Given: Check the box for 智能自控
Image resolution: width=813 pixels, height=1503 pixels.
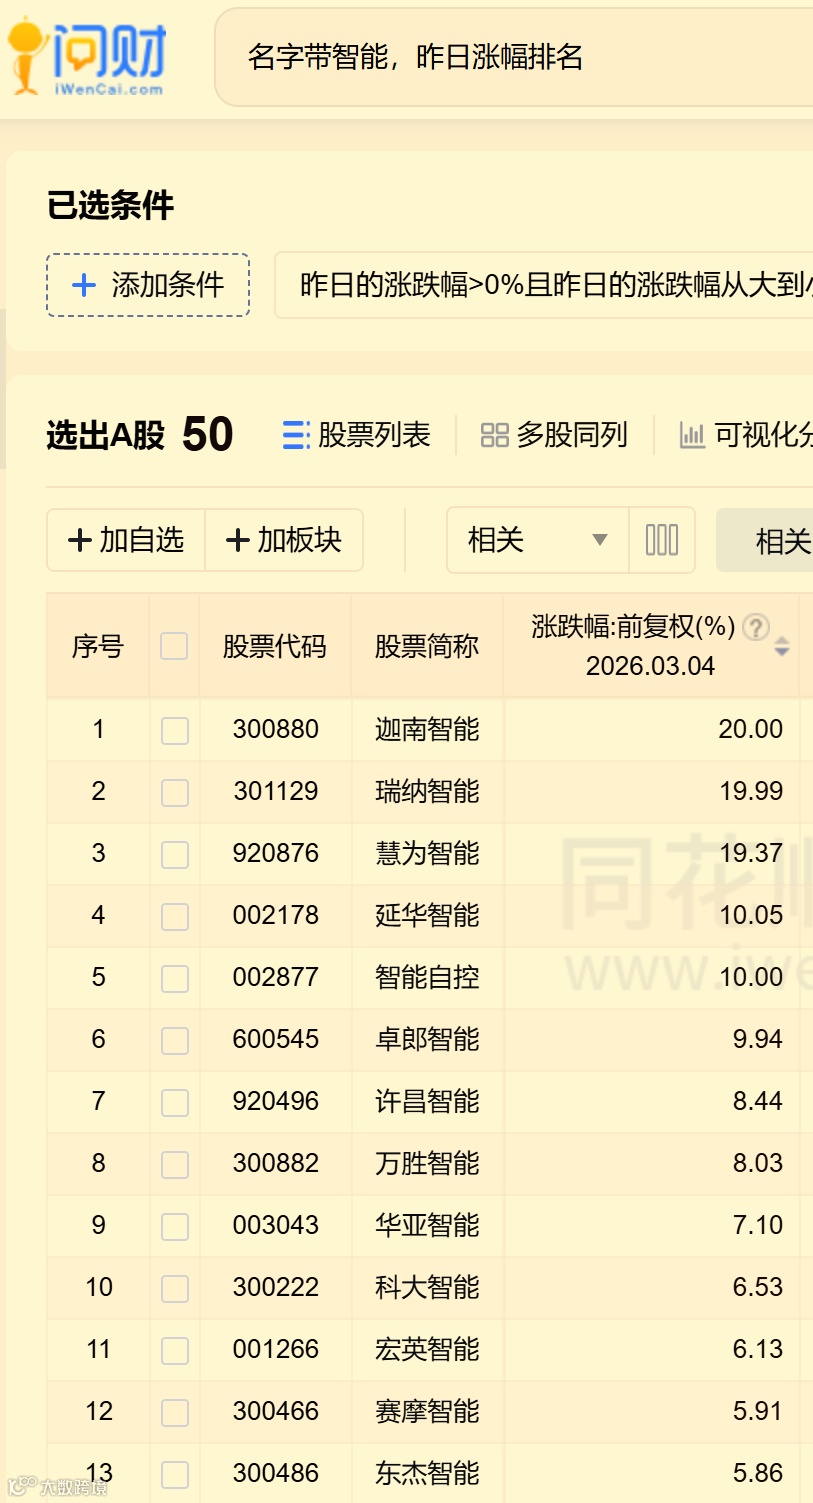Looking at the screenshot, I should click(175, 979).
